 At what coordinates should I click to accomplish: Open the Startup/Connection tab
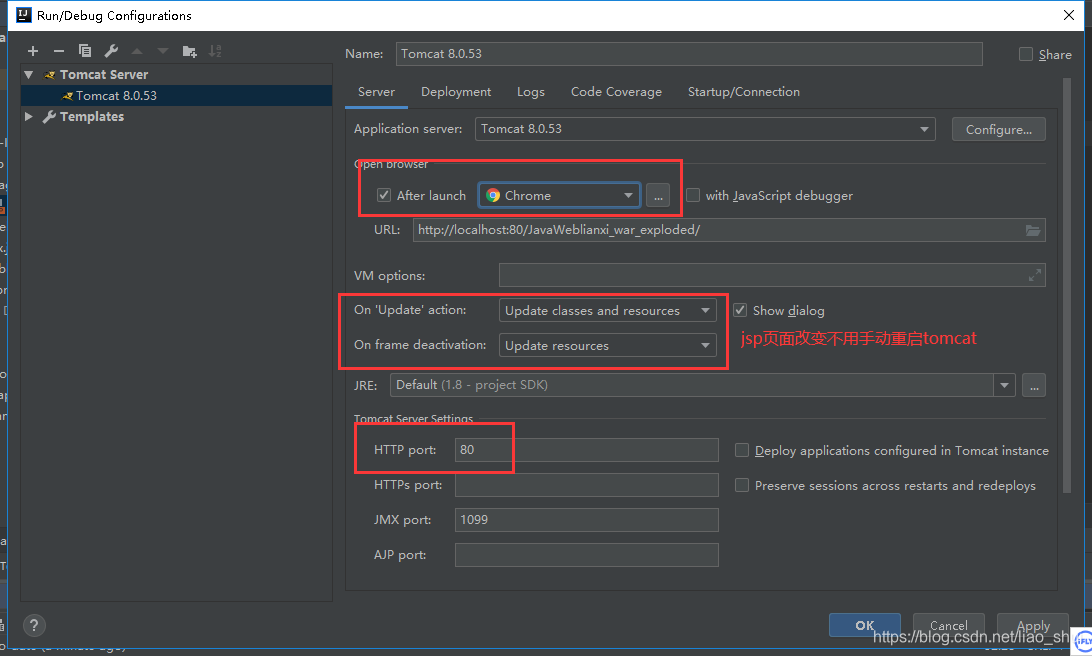tap(744, 92)
